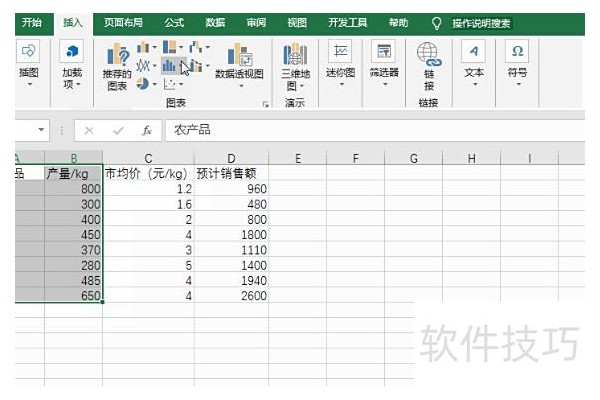Screen dimensions: 600x400
Task: Expand the hierarchy chart dropdown arrow
Action: pyautogui.click(x=181, y=47)
